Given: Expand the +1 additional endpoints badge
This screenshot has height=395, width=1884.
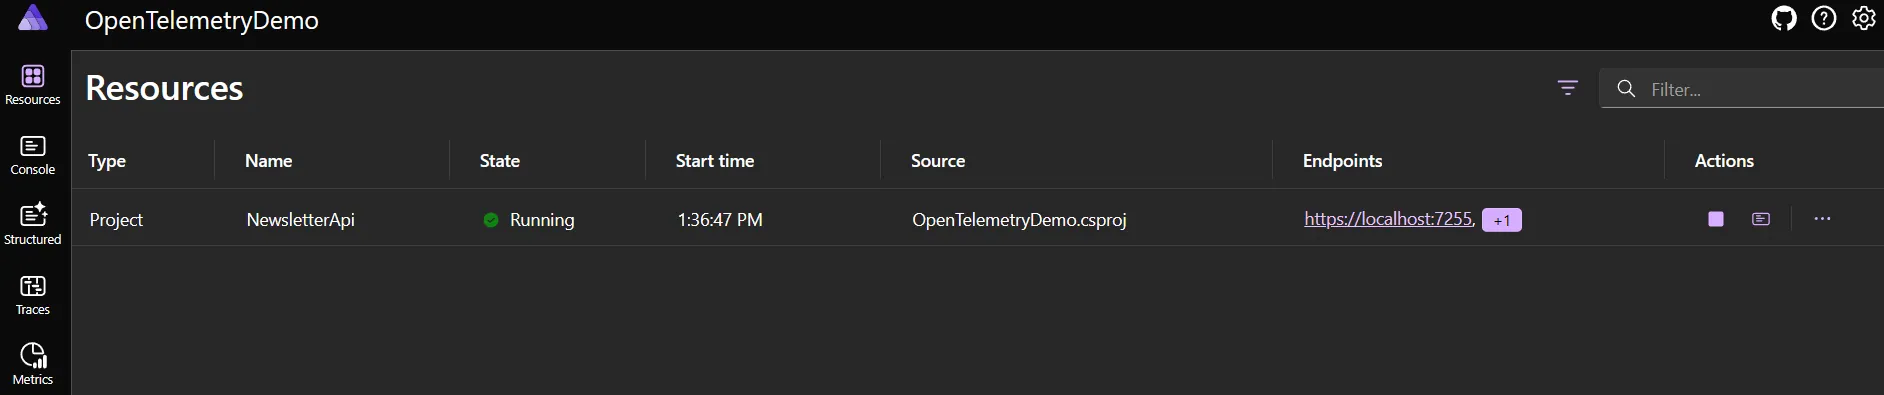Looking at the screenshot, I should (x=1502, y=220).
